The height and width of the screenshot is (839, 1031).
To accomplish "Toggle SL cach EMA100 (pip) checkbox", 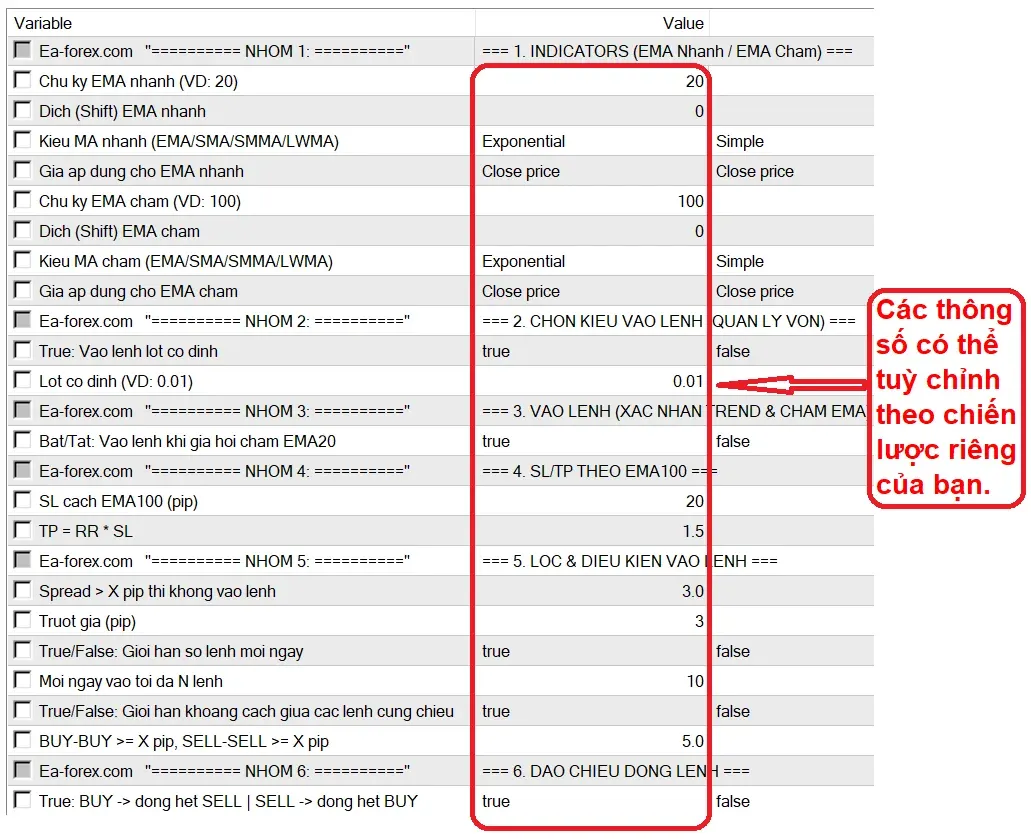I will point(22,500).
